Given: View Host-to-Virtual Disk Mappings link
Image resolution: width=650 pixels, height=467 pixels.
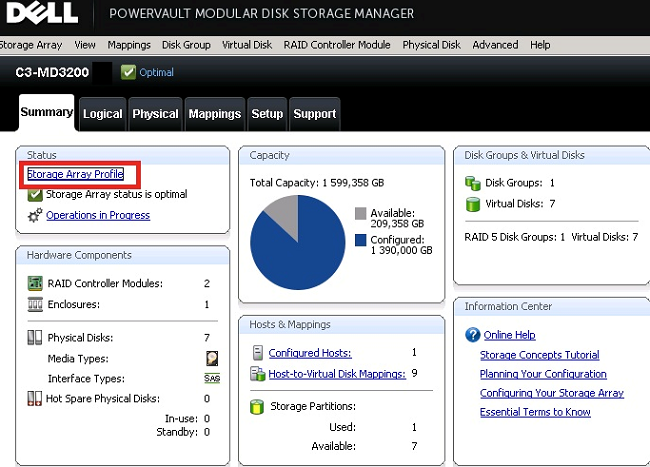Looking at the screenshot, I should (x=336, y=374).
